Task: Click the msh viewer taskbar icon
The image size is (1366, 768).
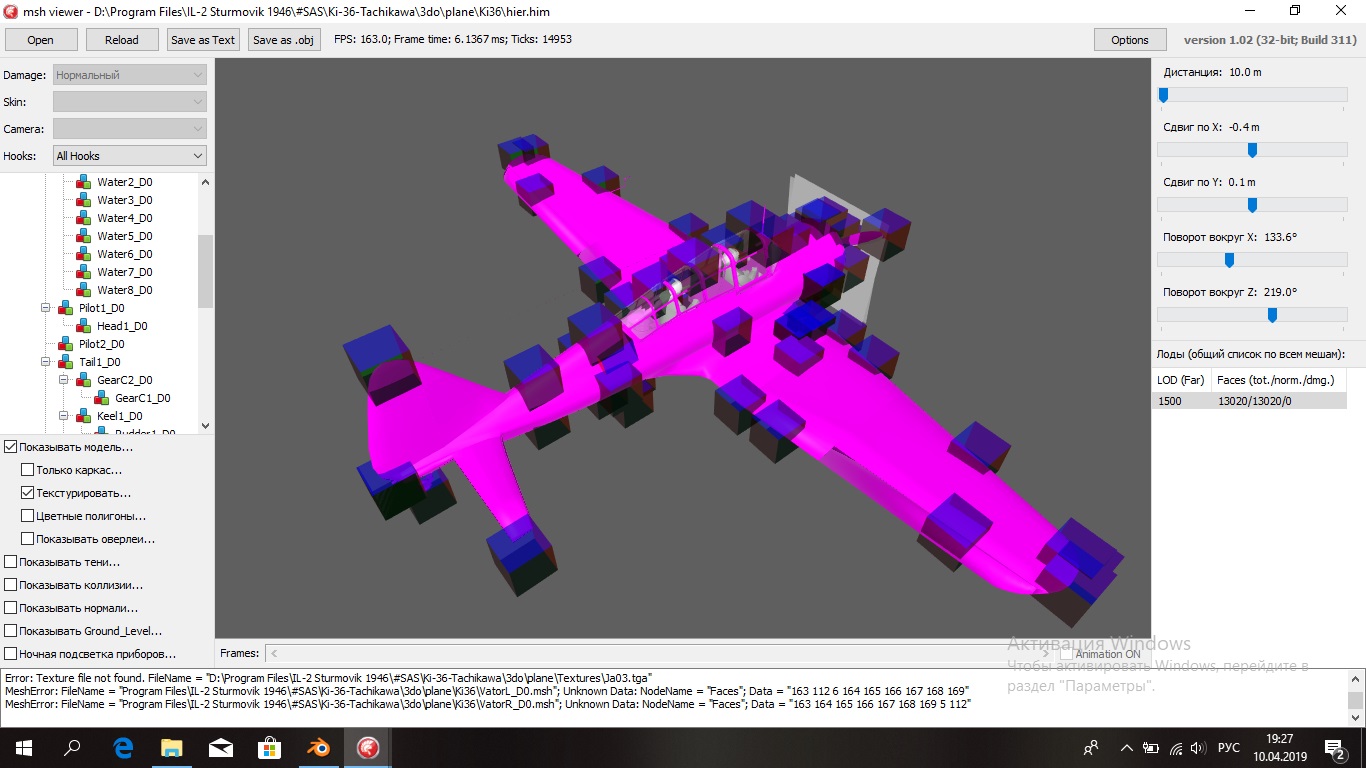Action: (367, 747)
